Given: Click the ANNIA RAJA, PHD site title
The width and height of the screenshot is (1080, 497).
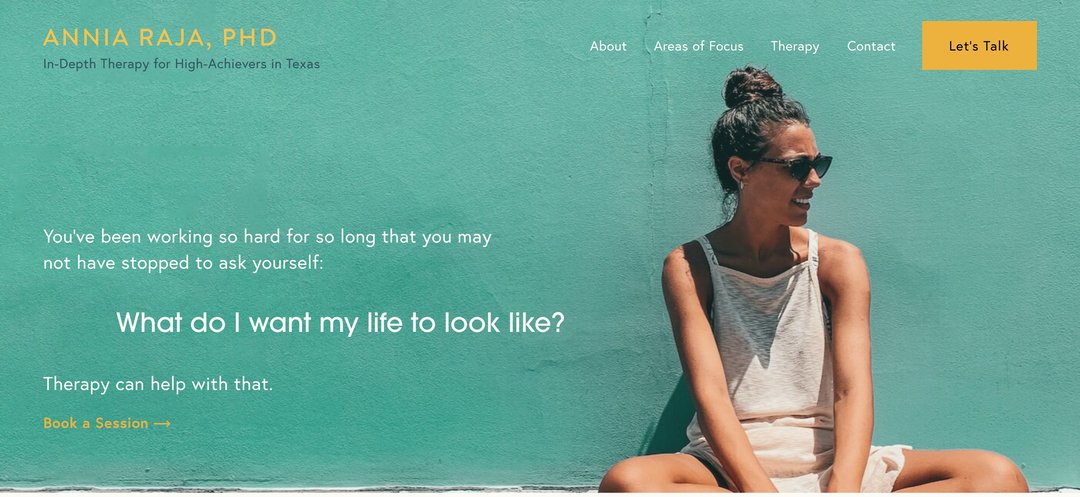Looking at the screenshot, I should [160, 37].
